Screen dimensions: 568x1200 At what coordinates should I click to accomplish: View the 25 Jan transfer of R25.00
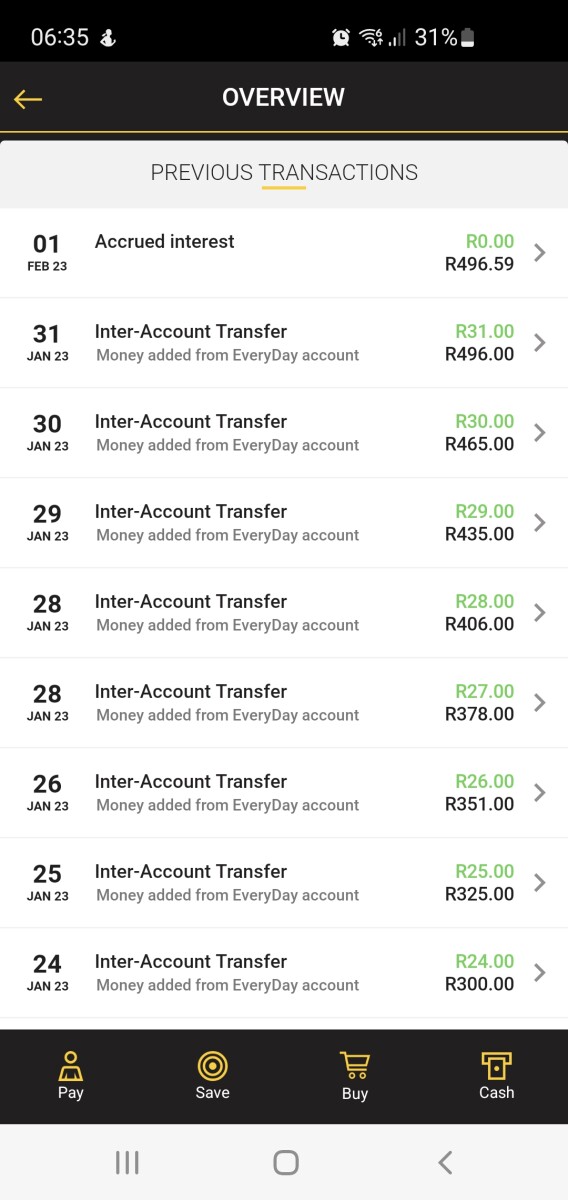pyautogui.click(x=284, y=883)
